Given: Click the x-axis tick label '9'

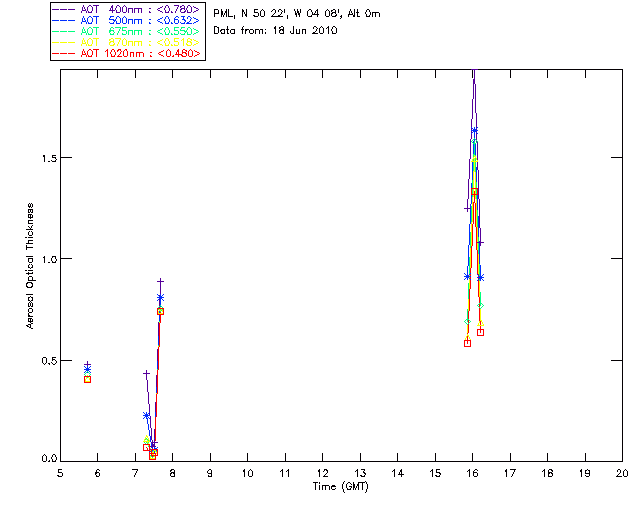Looking at the screenshot, I should [210, 474].
